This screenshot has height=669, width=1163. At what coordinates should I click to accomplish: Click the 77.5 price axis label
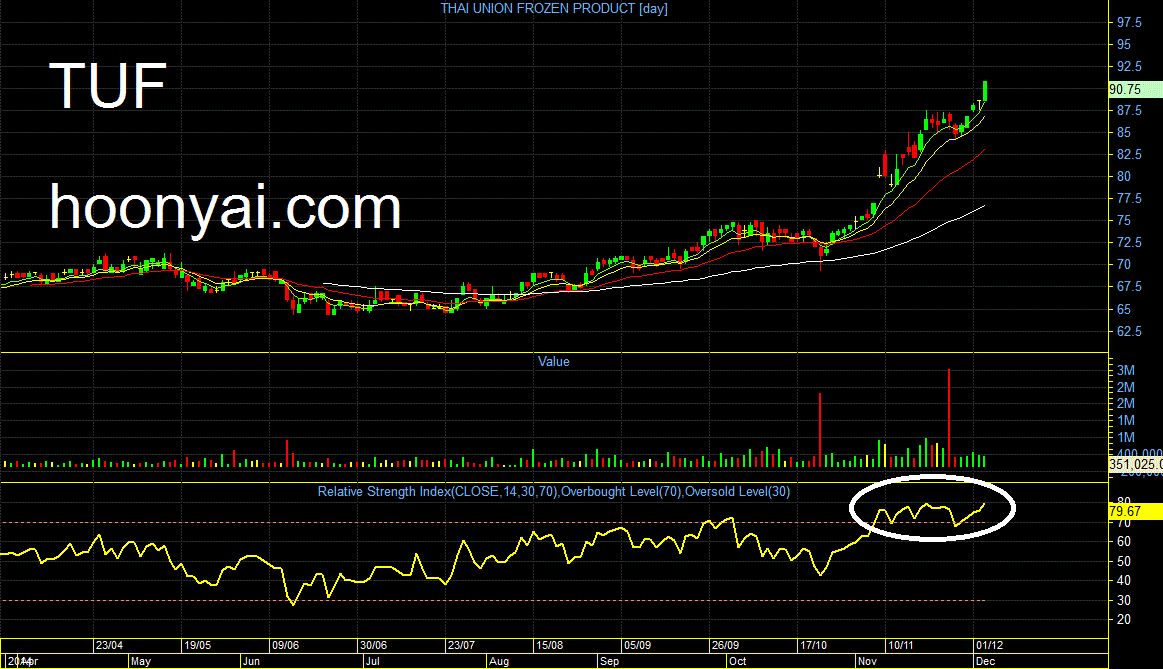[x=1129, y=199]
